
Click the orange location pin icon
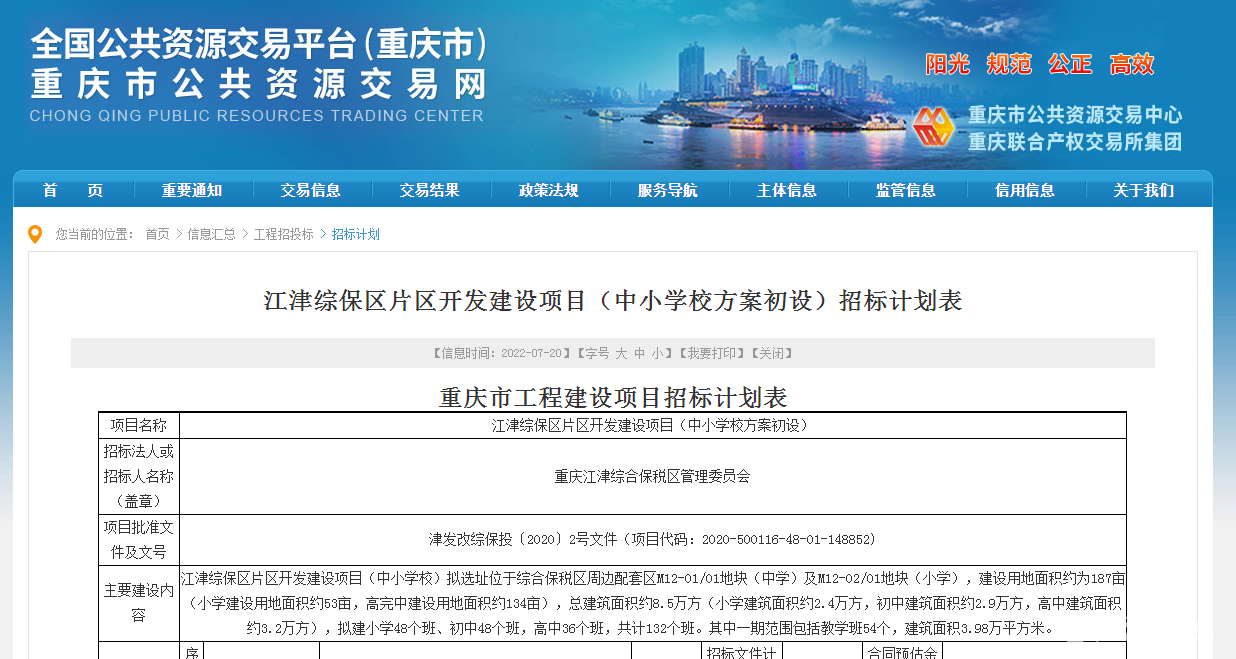click(35, 235)
